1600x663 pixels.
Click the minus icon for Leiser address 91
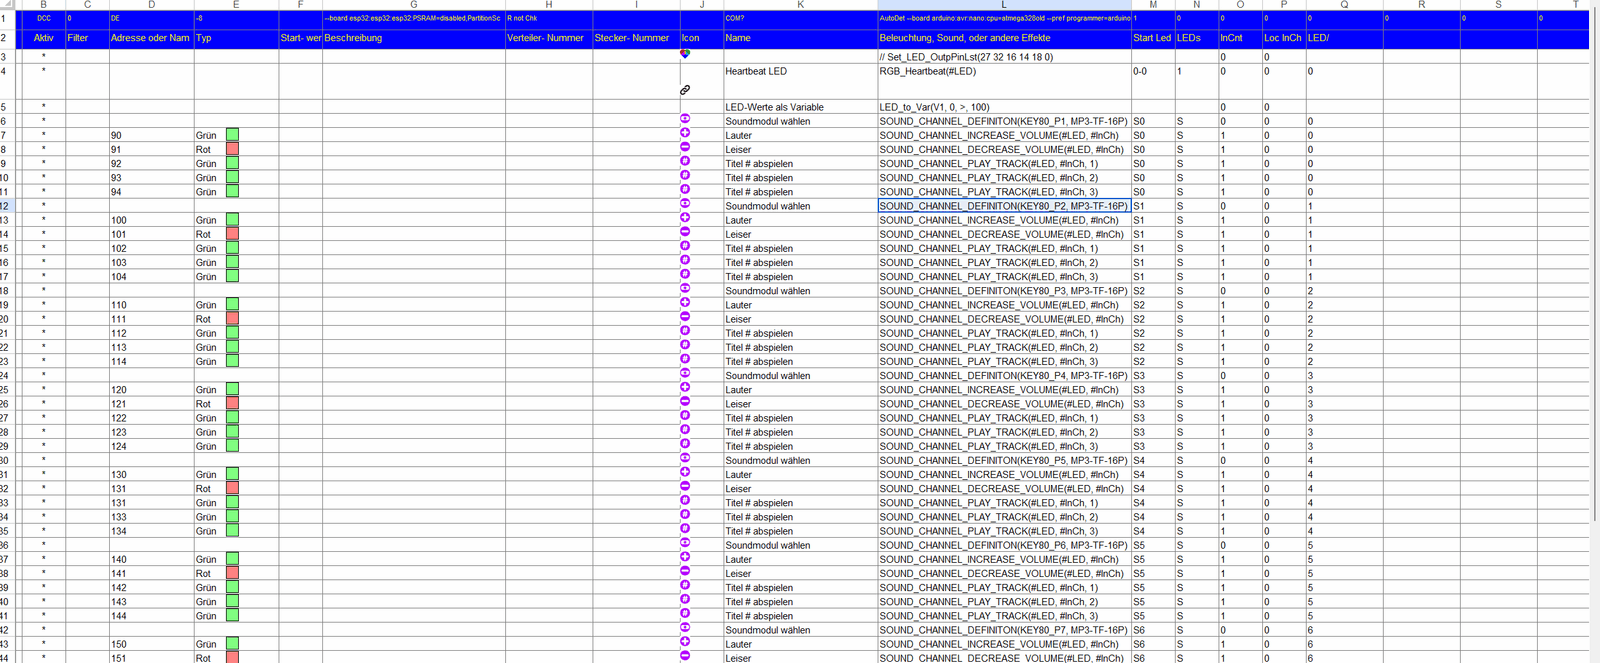(x=685, y=147)
